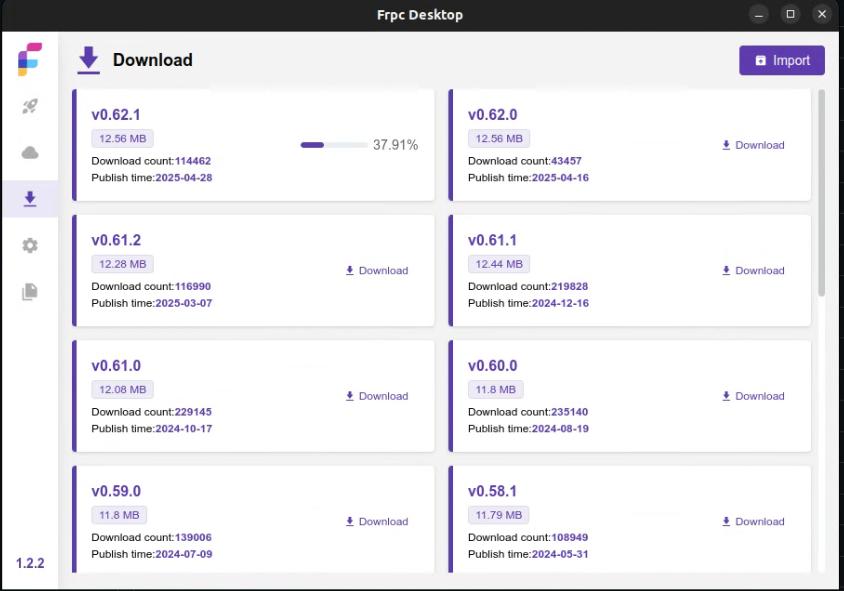
Task: Download version v0.58.1
Action: pos(753,522)
